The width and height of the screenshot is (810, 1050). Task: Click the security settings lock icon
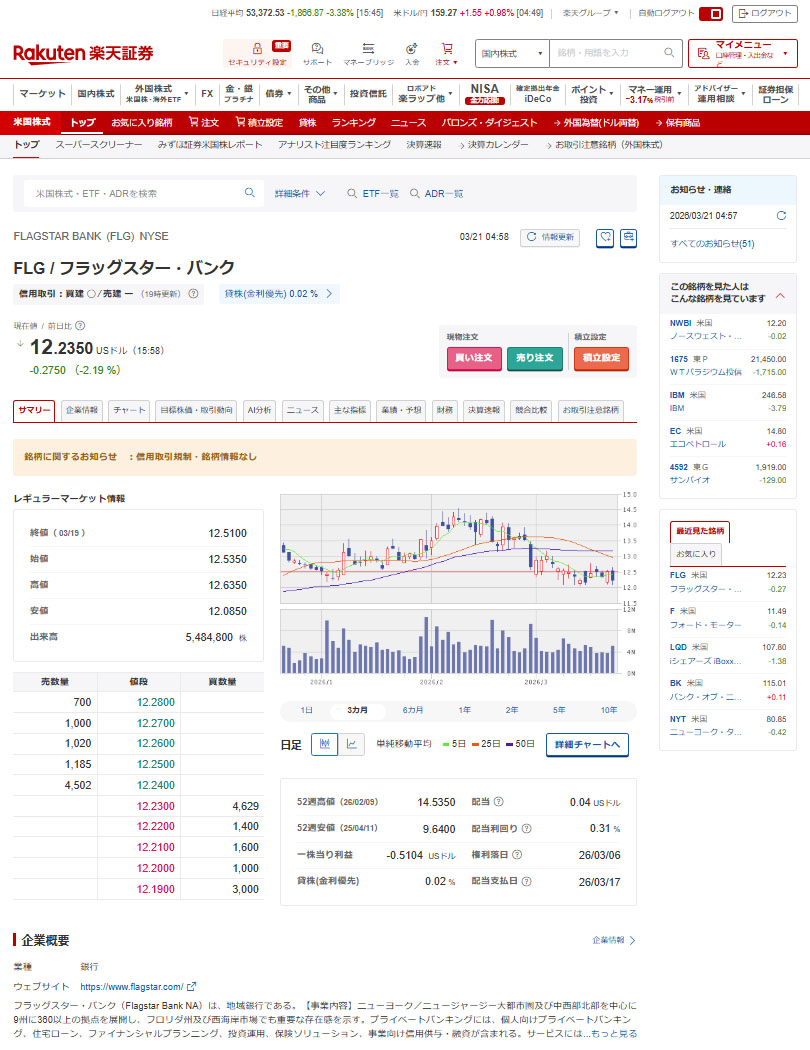click(x=257, y=48)
